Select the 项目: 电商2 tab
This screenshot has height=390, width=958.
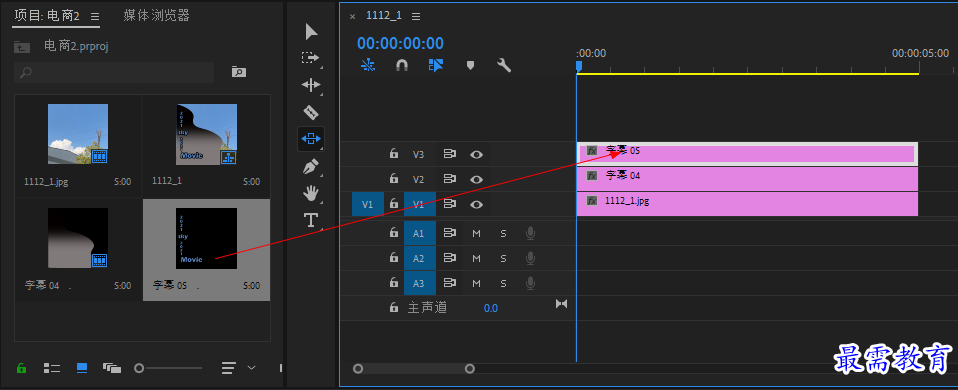pyautogui.click(x=47, y=16)
